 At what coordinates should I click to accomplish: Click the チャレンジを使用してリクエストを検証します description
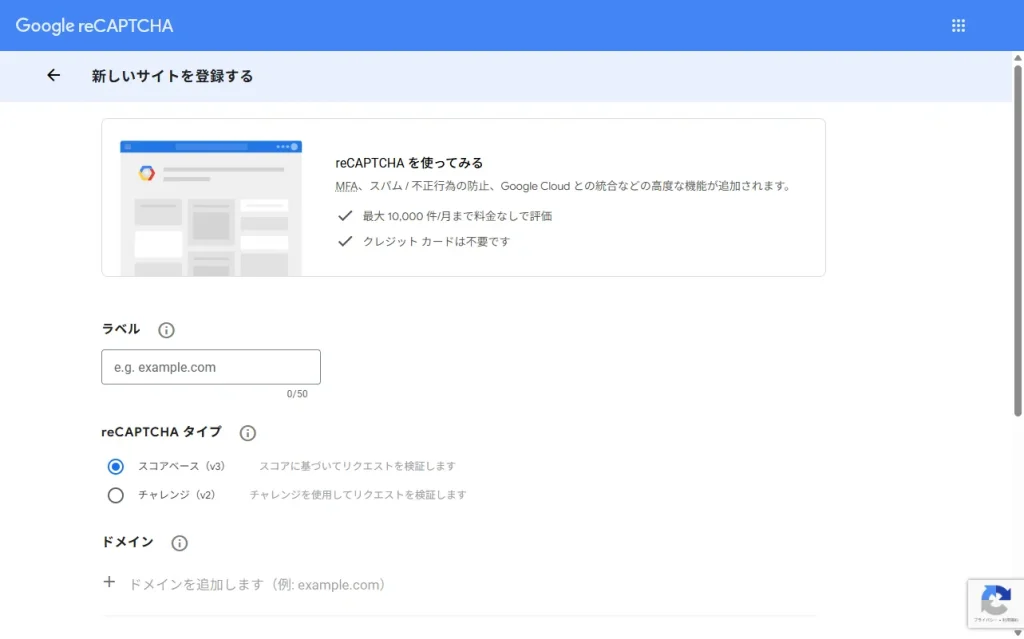pos(358,495)
